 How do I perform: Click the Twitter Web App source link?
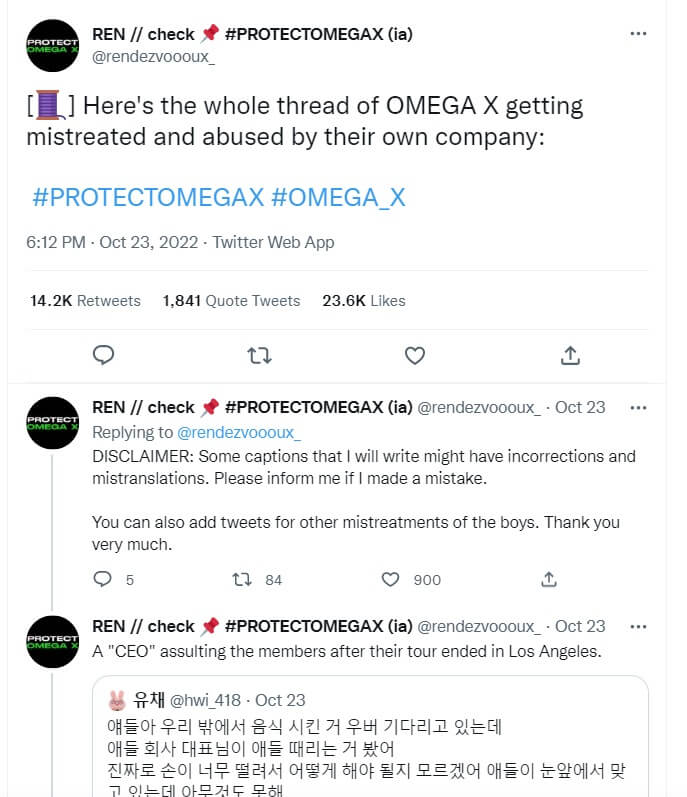click(273, 242)
